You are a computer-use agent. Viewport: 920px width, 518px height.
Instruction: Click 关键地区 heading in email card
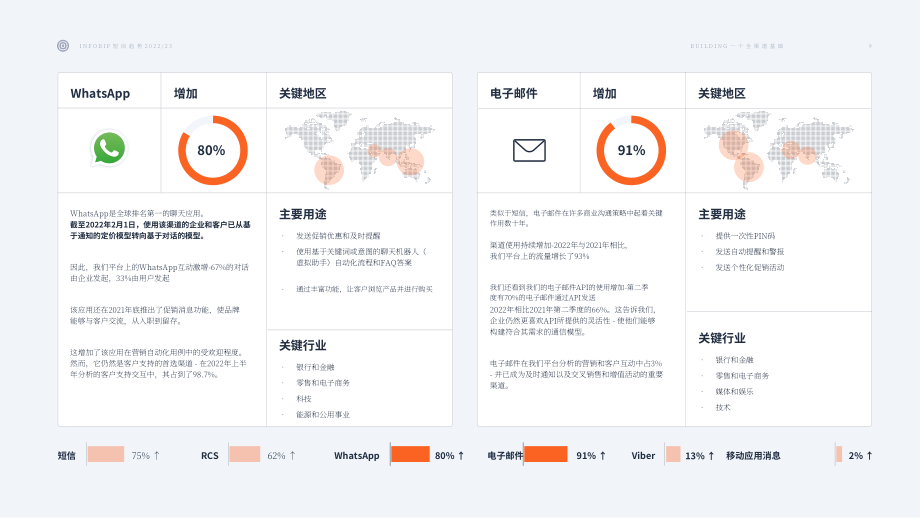pyautogui.click(x=722, y=93)
